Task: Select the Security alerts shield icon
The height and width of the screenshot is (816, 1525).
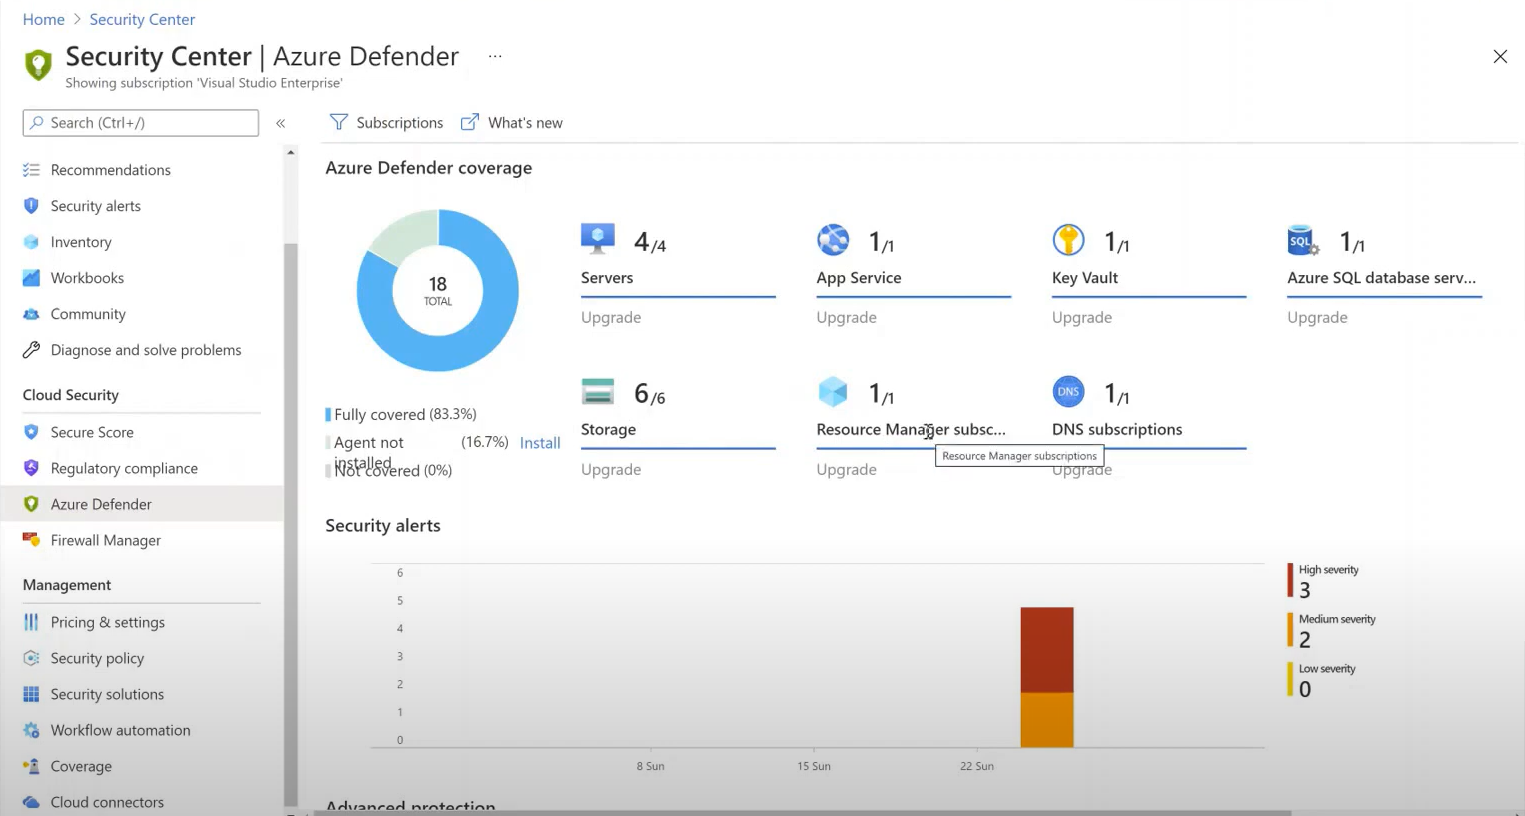Action: (x=31, y=206)
